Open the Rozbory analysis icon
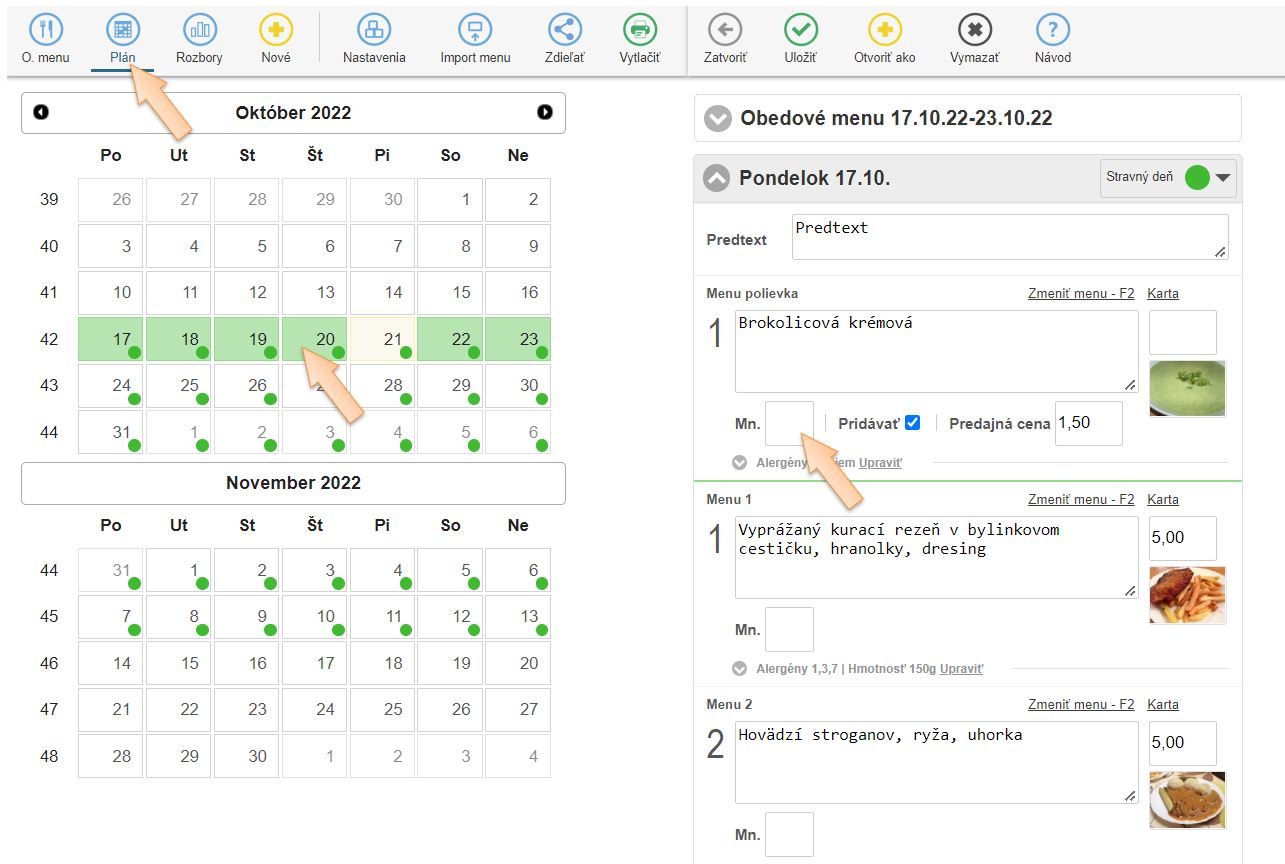The width and height of the screenshot is (1285, 864). point(199,32)
